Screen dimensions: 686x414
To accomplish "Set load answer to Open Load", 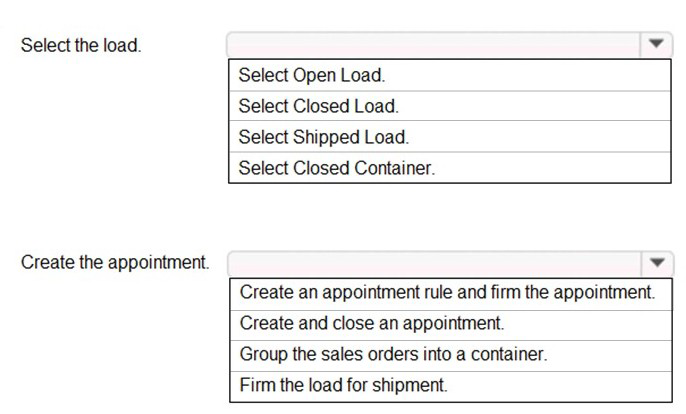I will click(450, 75).
